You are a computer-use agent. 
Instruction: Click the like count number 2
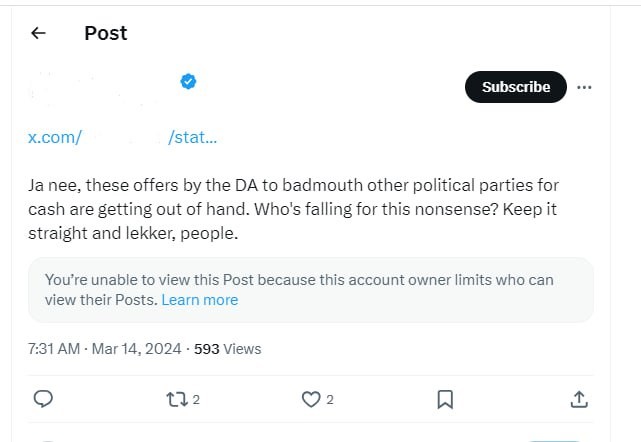[330, 400]
